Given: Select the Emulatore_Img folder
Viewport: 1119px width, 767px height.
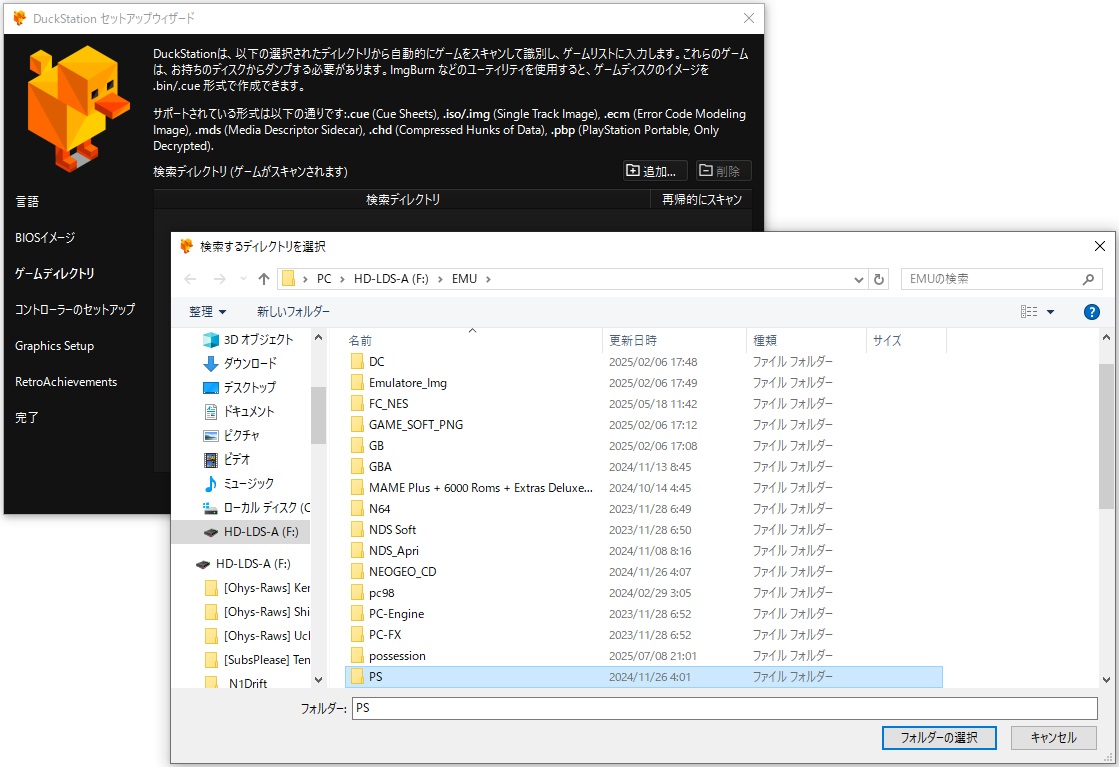Looking at the screenshot, I should [644, 383].
